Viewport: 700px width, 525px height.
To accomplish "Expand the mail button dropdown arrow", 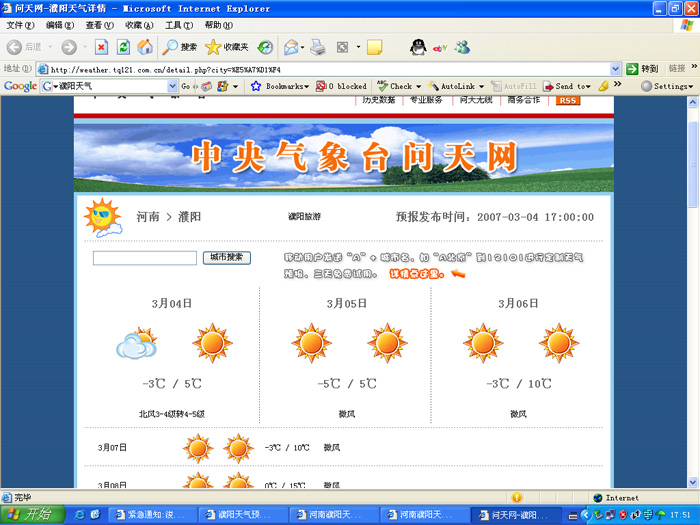I will click(x=303, y=47).
